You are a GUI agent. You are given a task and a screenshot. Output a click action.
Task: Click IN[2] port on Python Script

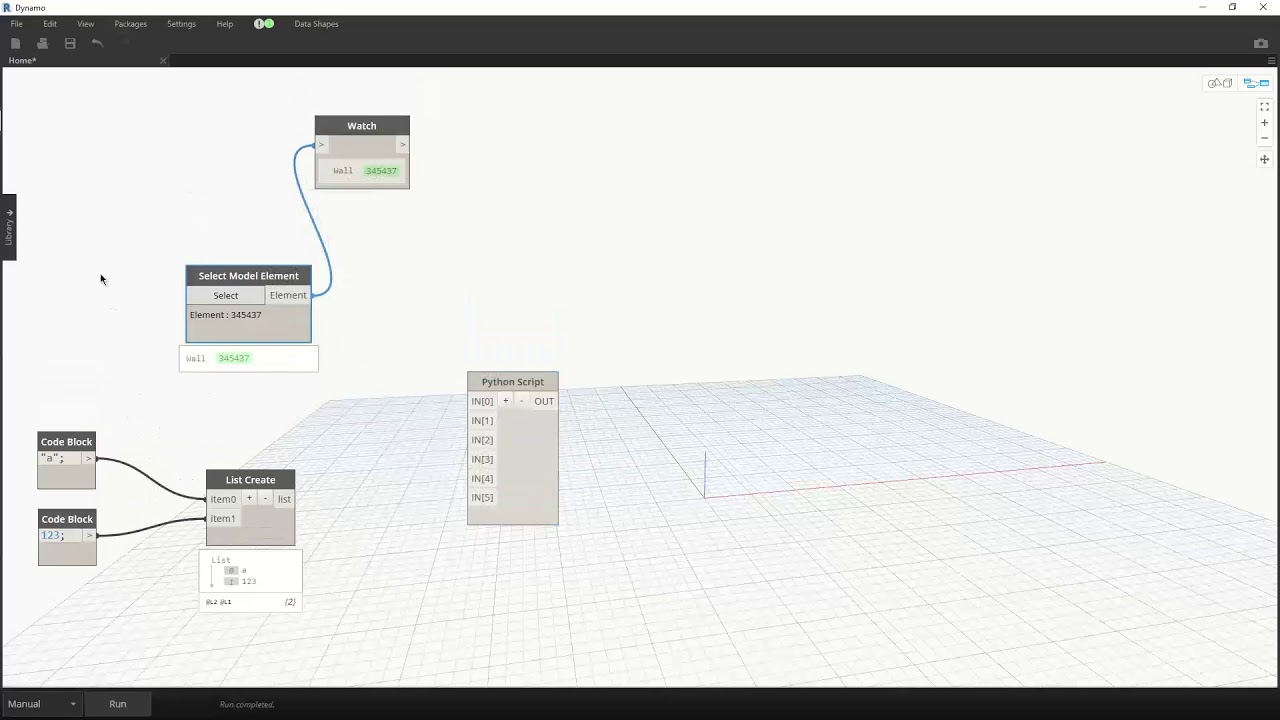tap(482, 440)
